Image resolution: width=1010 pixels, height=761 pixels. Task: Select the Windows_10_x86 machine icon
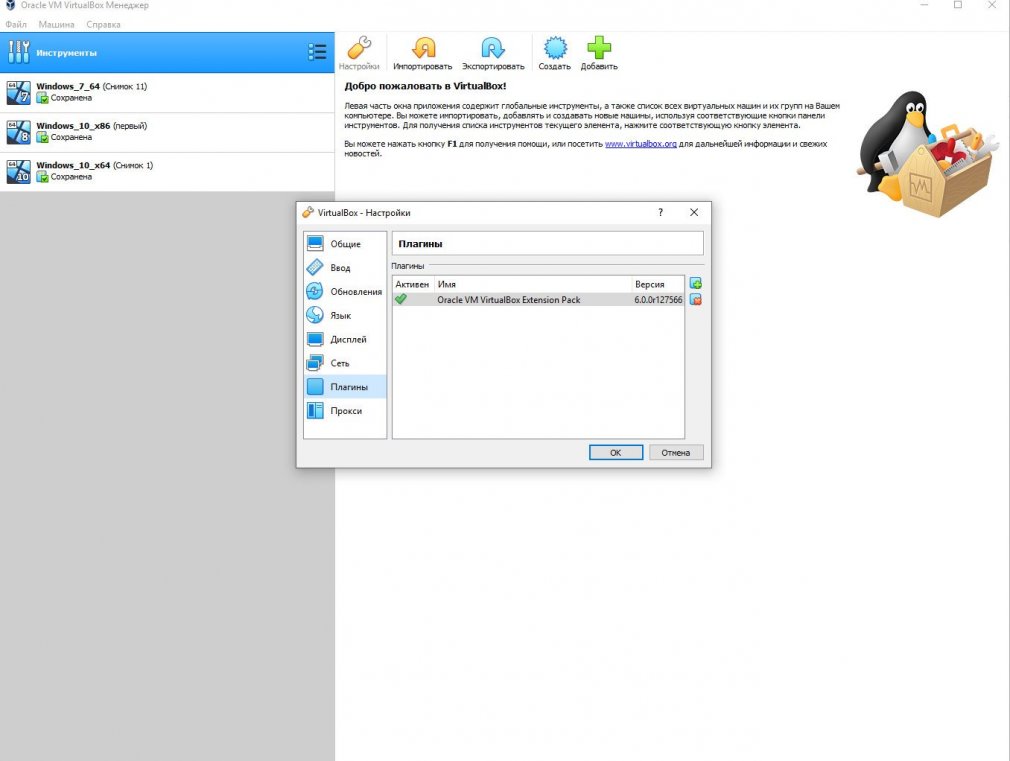click(19, 131)
